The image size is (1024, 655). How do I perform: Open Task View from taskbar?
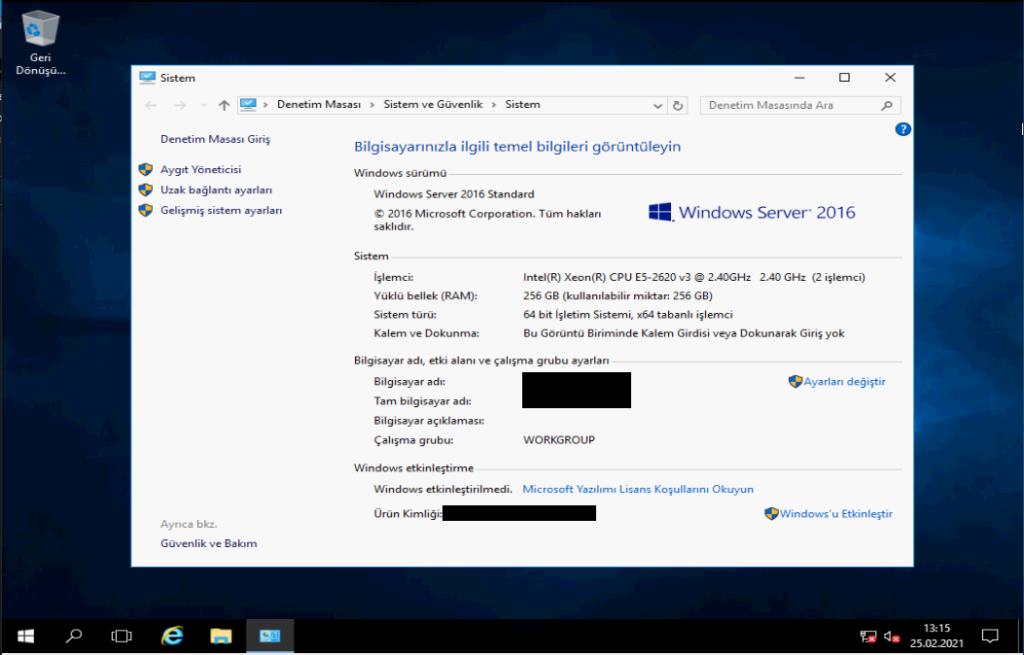click(121, 636)
